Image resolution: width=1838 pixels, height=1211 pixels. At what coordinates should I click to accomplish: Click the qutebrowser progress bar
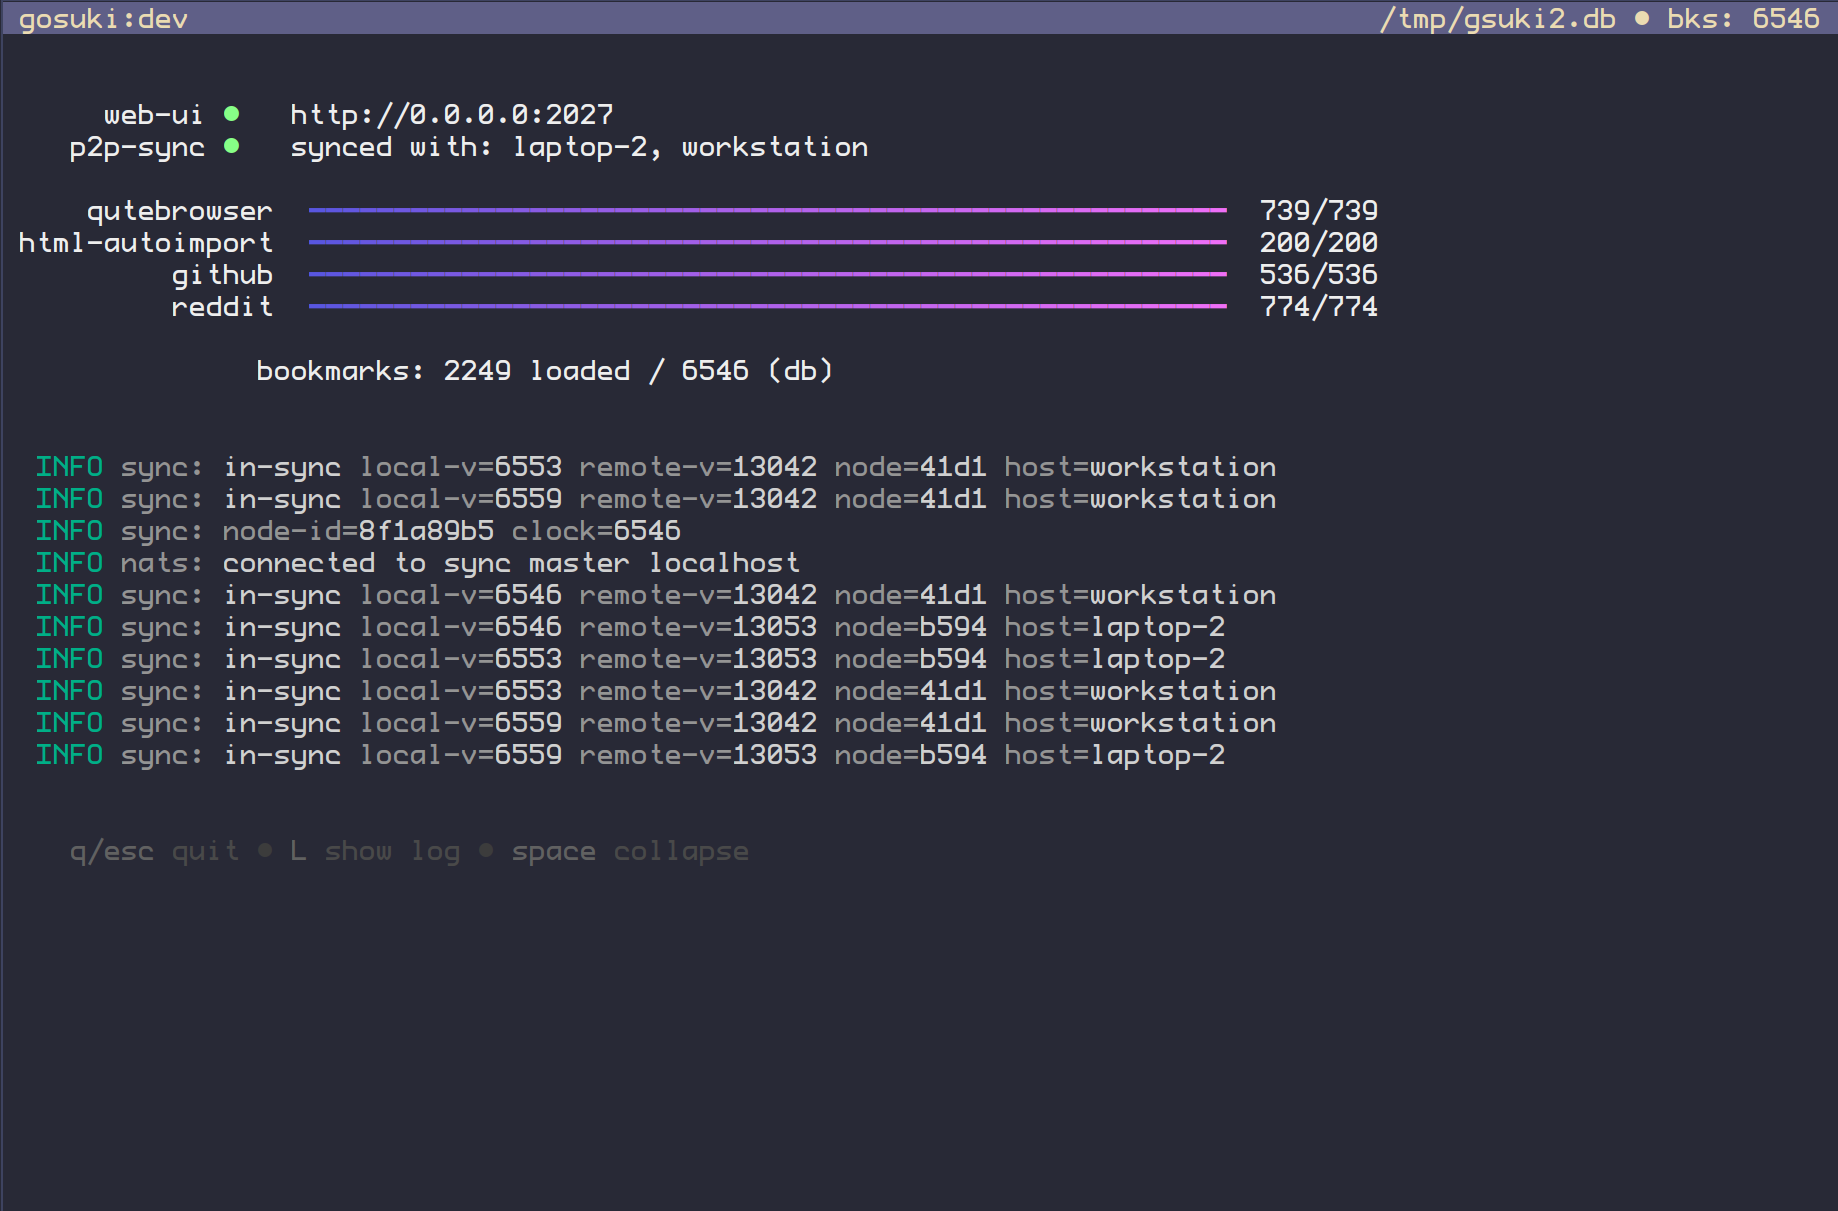[x=767, y=210]
